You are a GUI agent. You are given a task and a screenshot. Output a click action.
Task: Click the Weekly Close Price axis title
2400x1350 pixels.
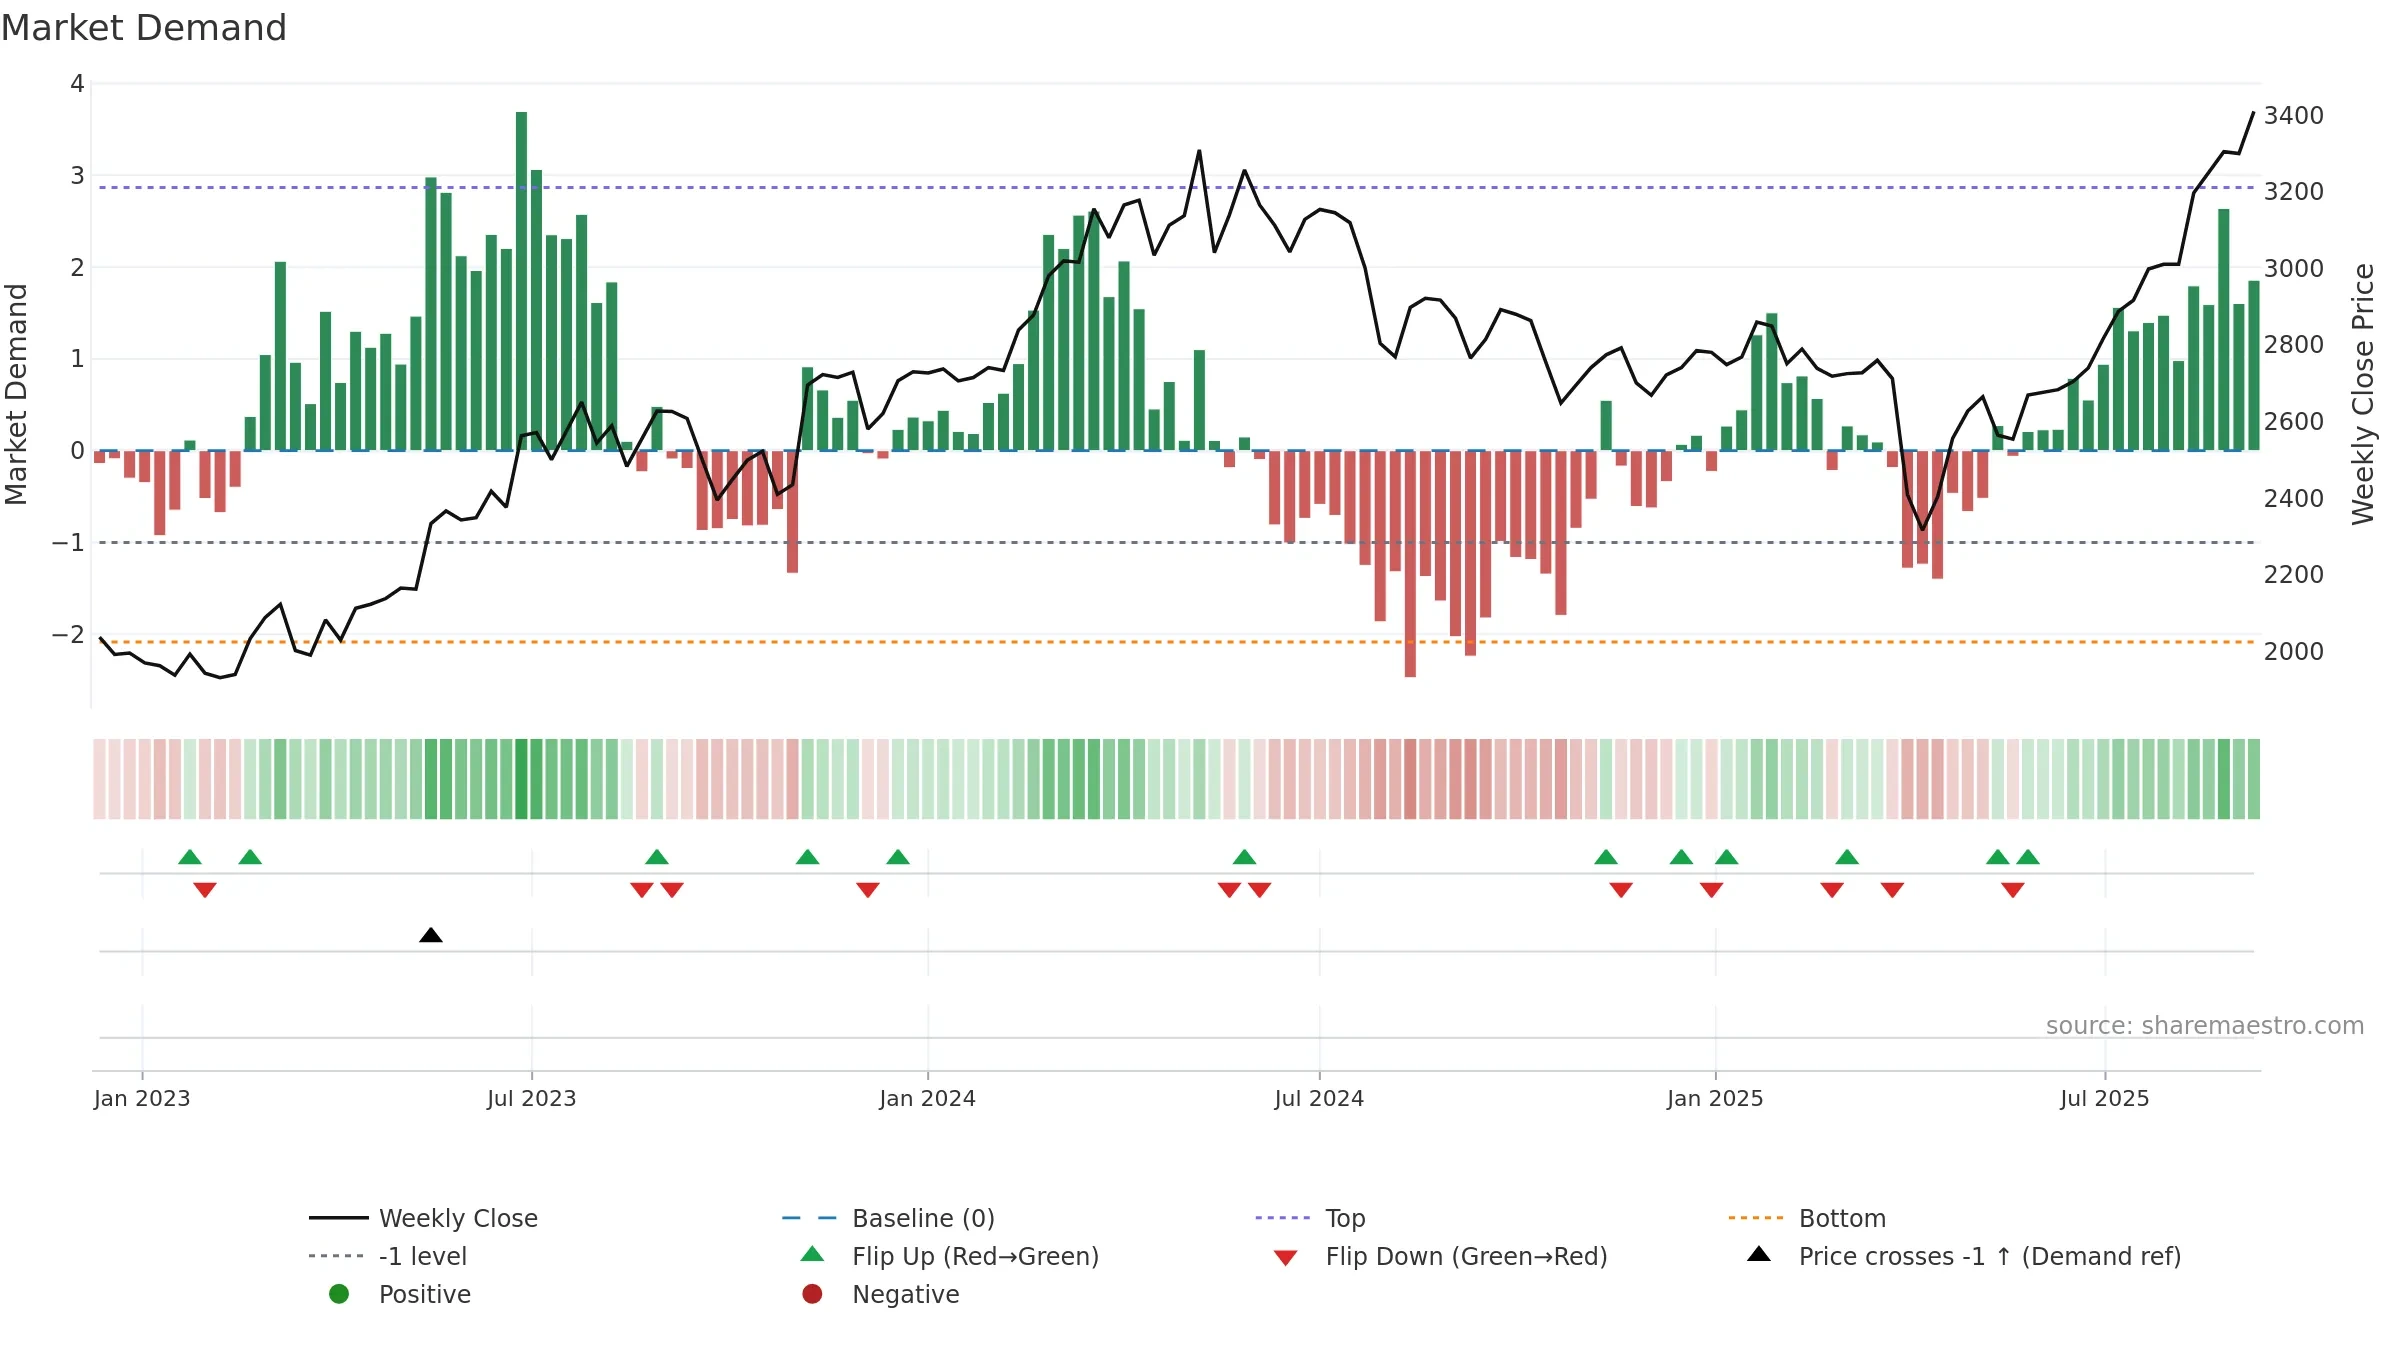click(x=2363, y=394)
